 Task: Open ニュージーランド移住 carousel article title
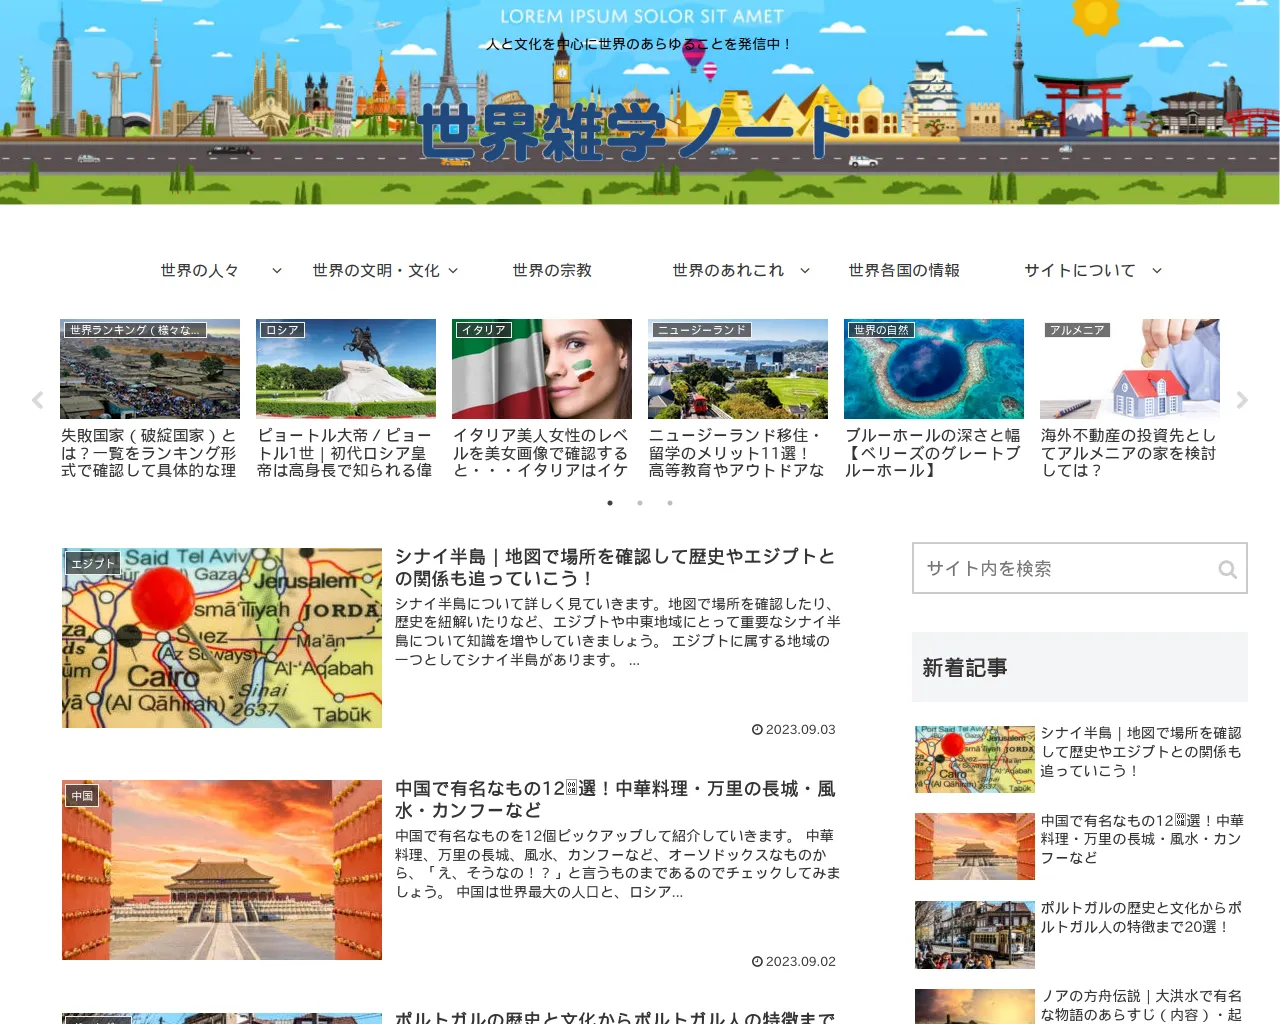[x=737, y=453]
